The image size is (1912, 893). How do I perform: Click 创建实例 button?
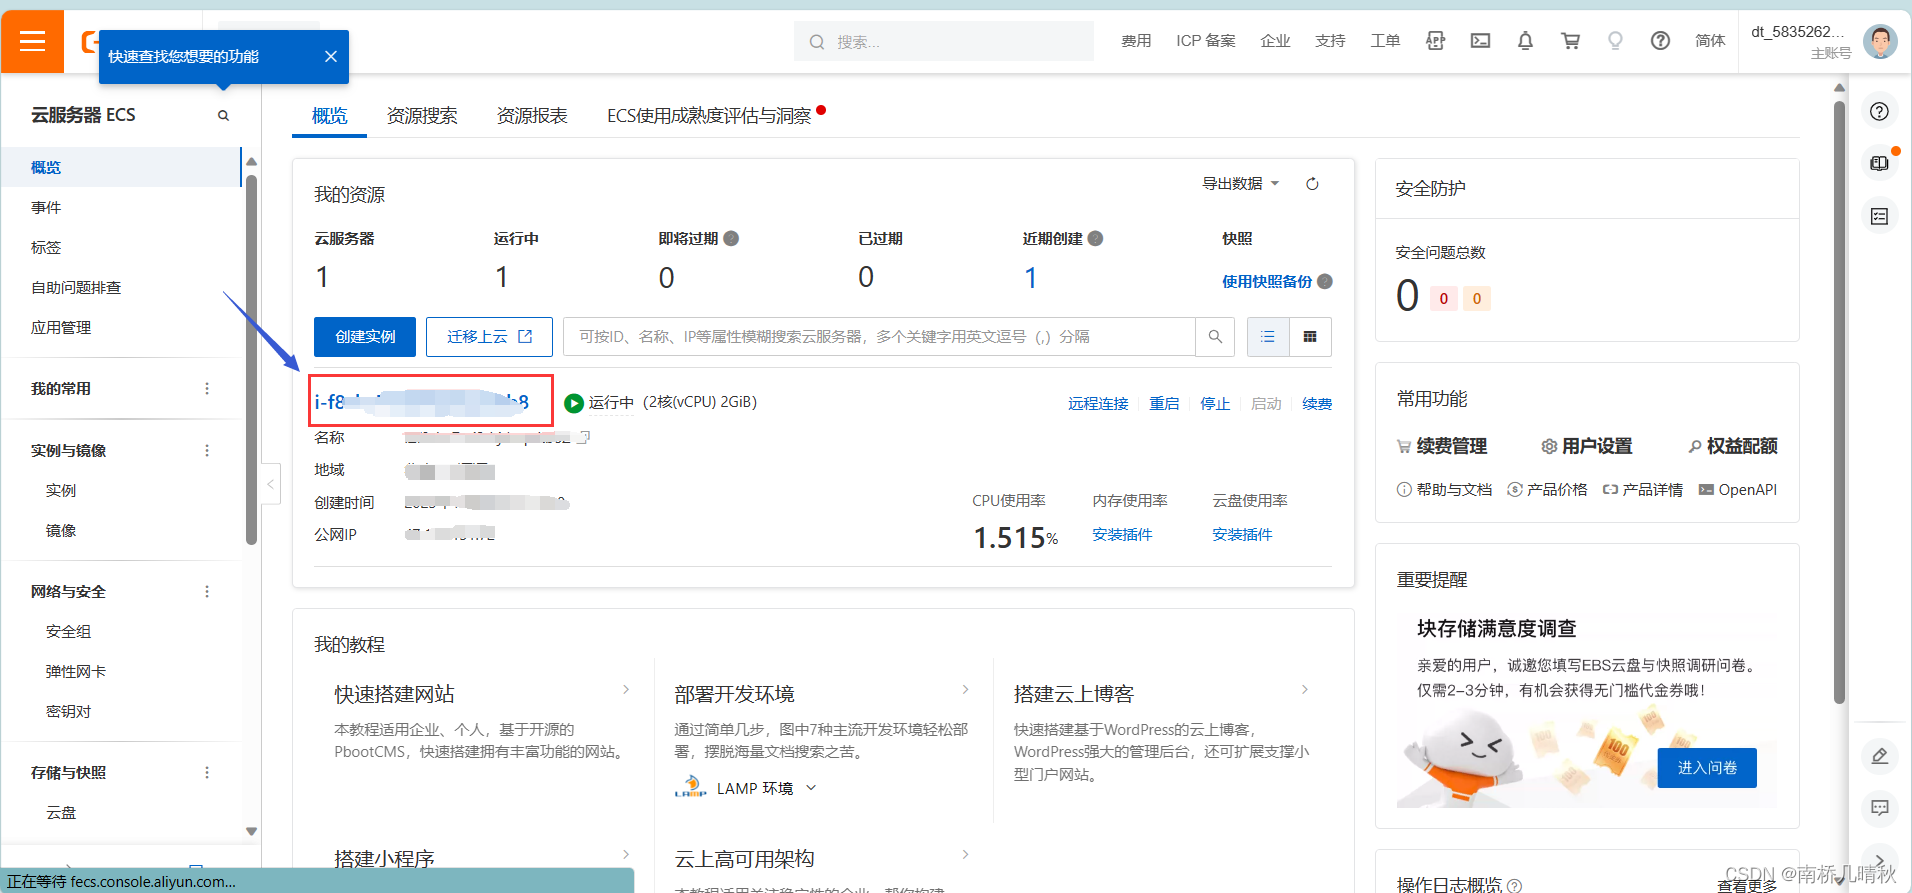click(x=365, y=337)
